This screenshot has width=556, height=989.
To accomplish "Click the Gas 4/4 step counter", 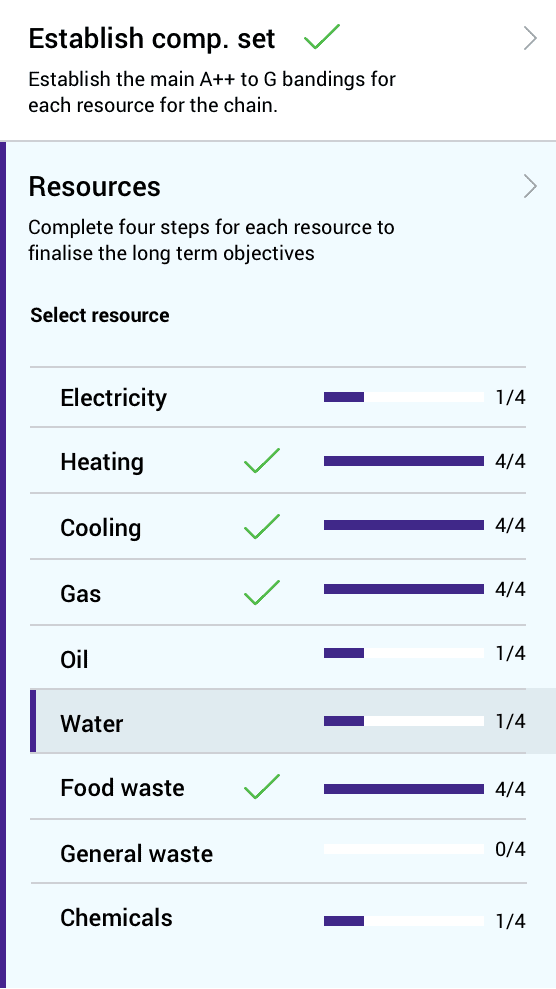I will [x=511, y=590].
